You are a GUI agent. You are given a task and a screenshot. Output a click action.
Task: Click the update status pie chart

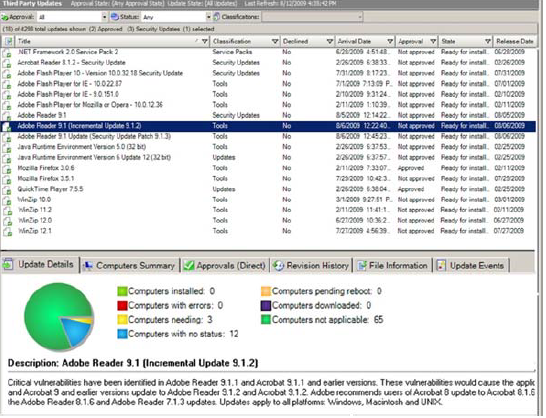59,317
